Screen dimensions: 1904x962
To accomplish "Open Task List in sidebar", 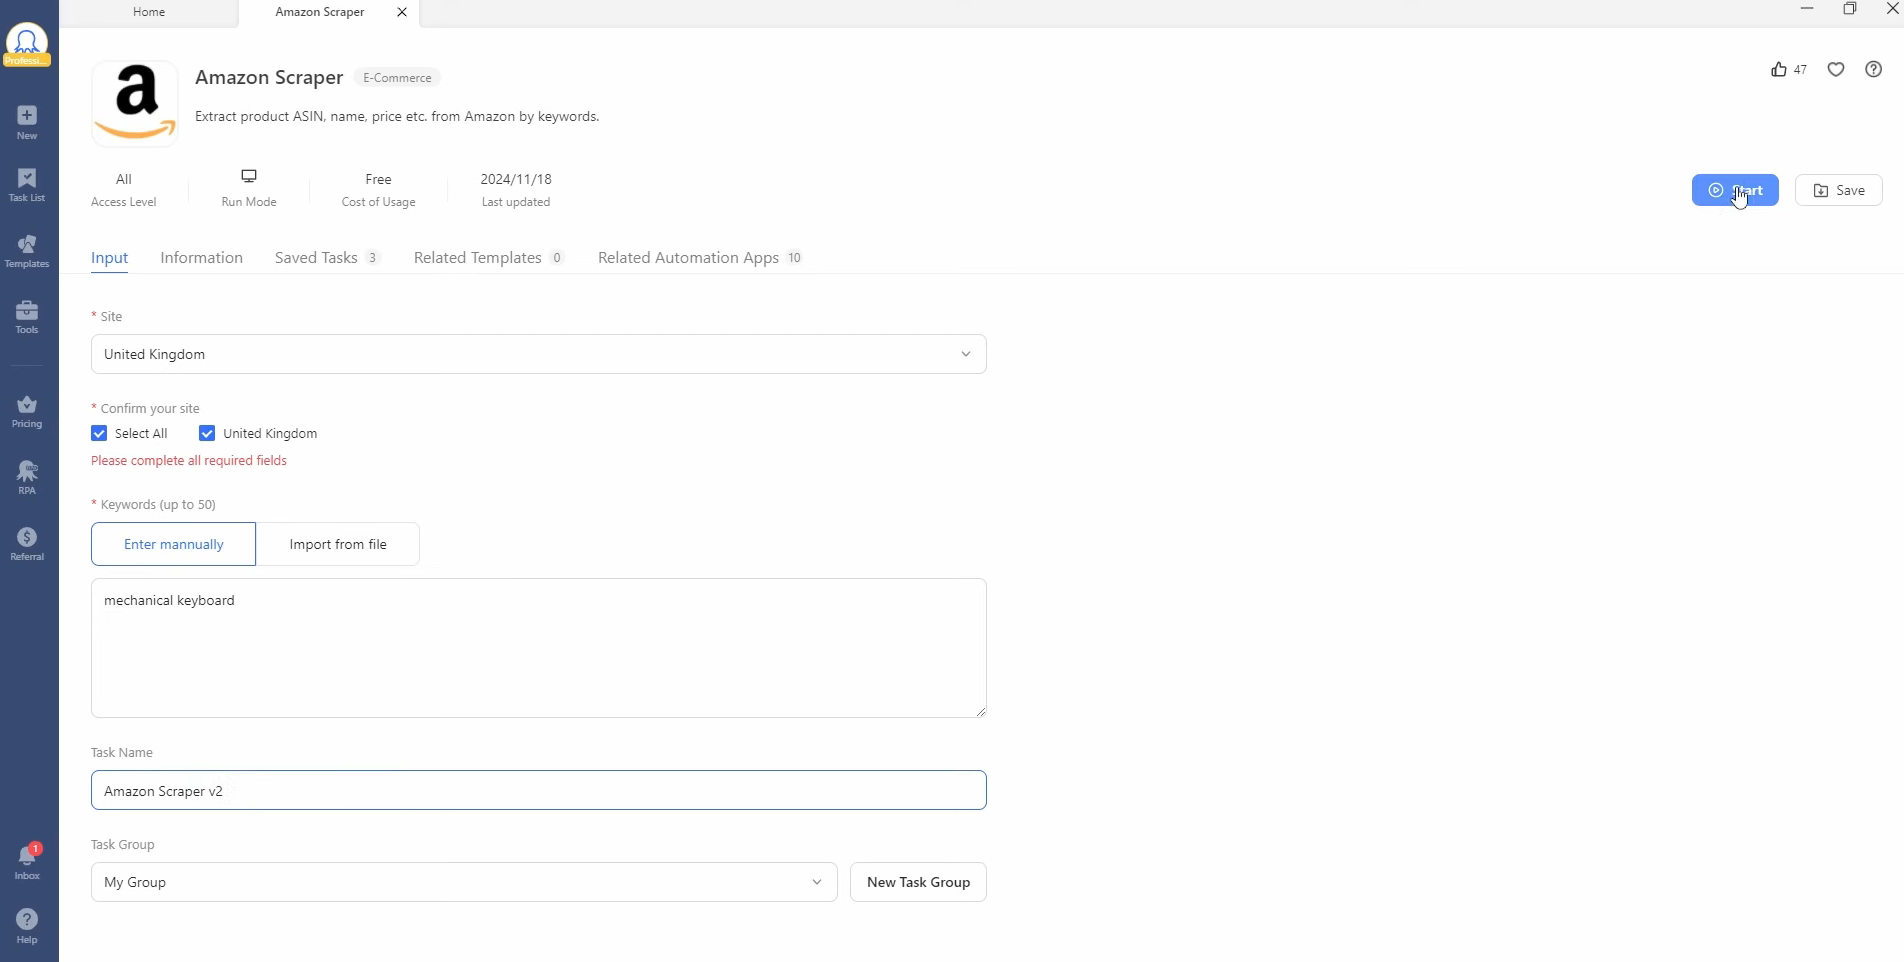I will [27, 185].
